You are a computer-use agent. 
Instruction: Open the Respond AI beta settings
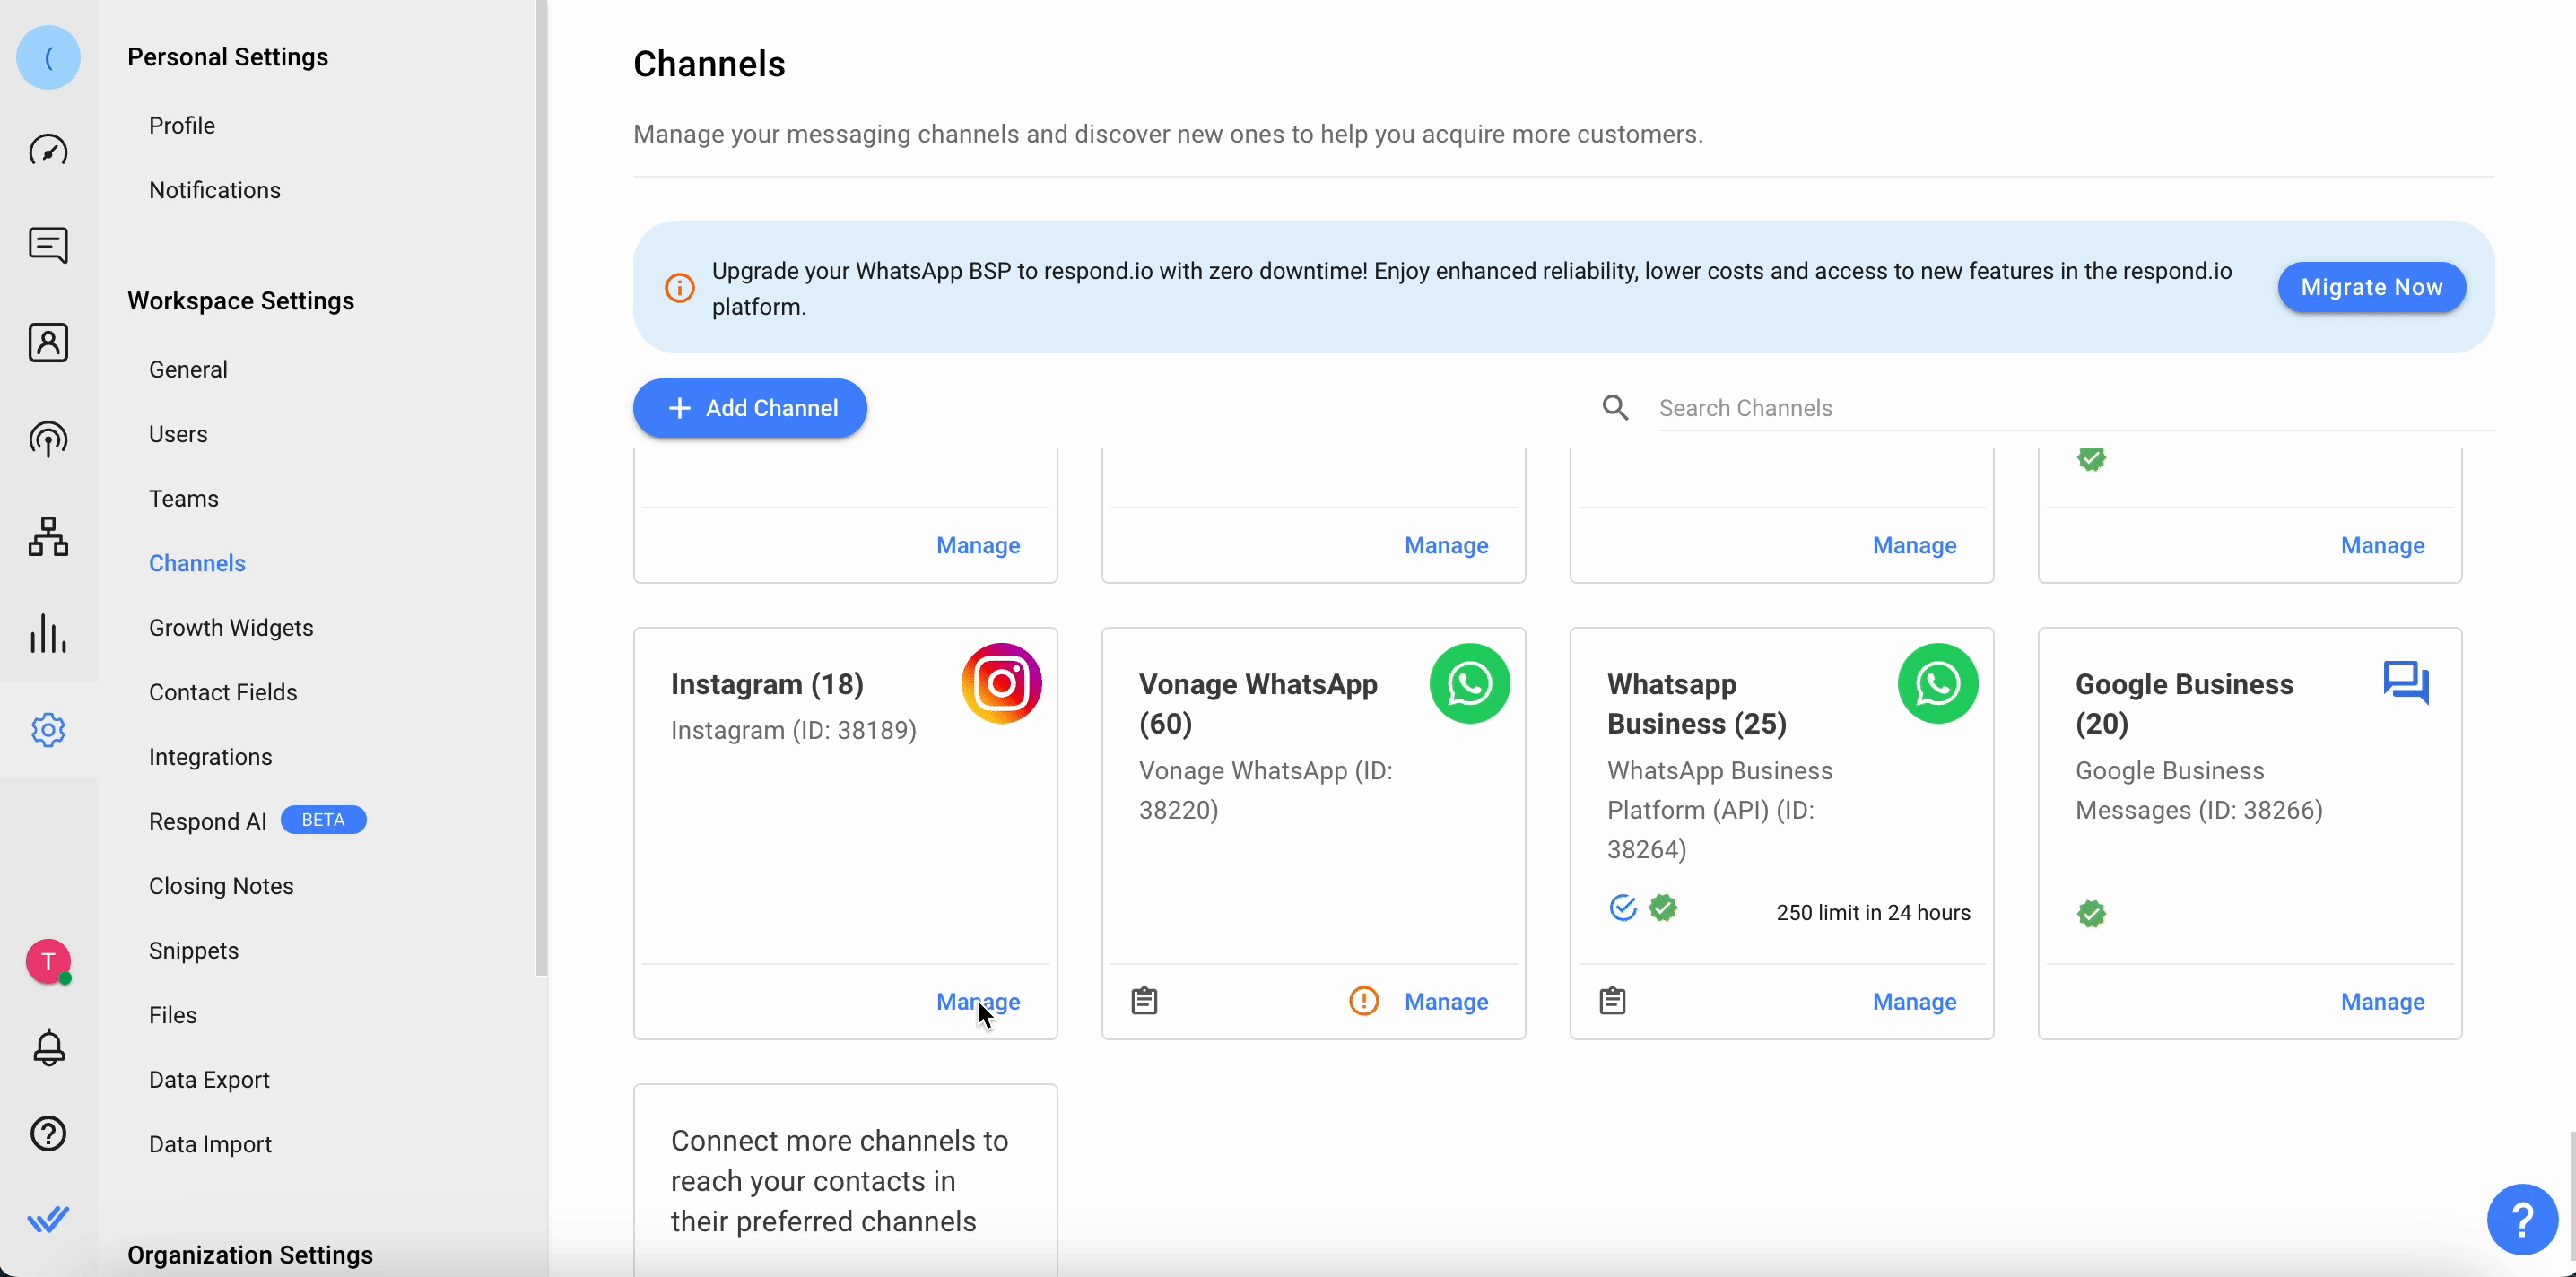pos(208,821)
